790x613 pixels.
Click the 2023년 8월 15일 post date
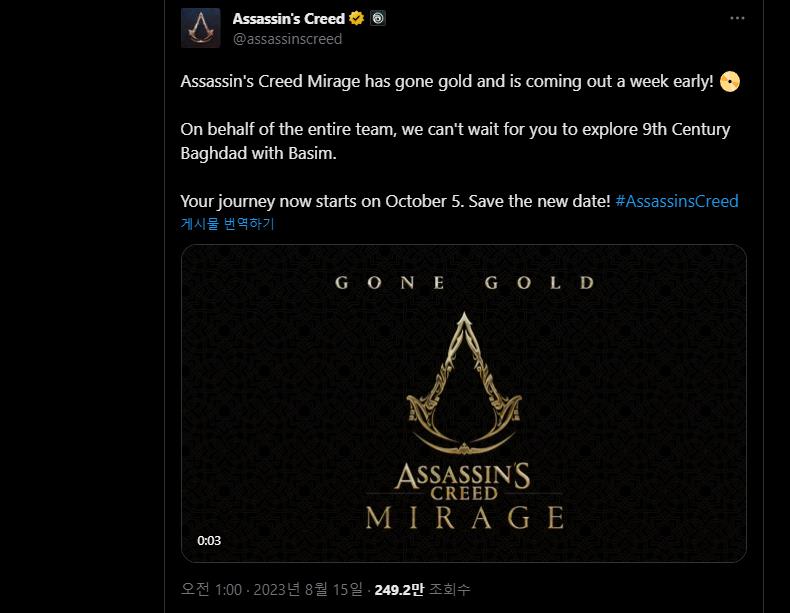pos(308,590)
